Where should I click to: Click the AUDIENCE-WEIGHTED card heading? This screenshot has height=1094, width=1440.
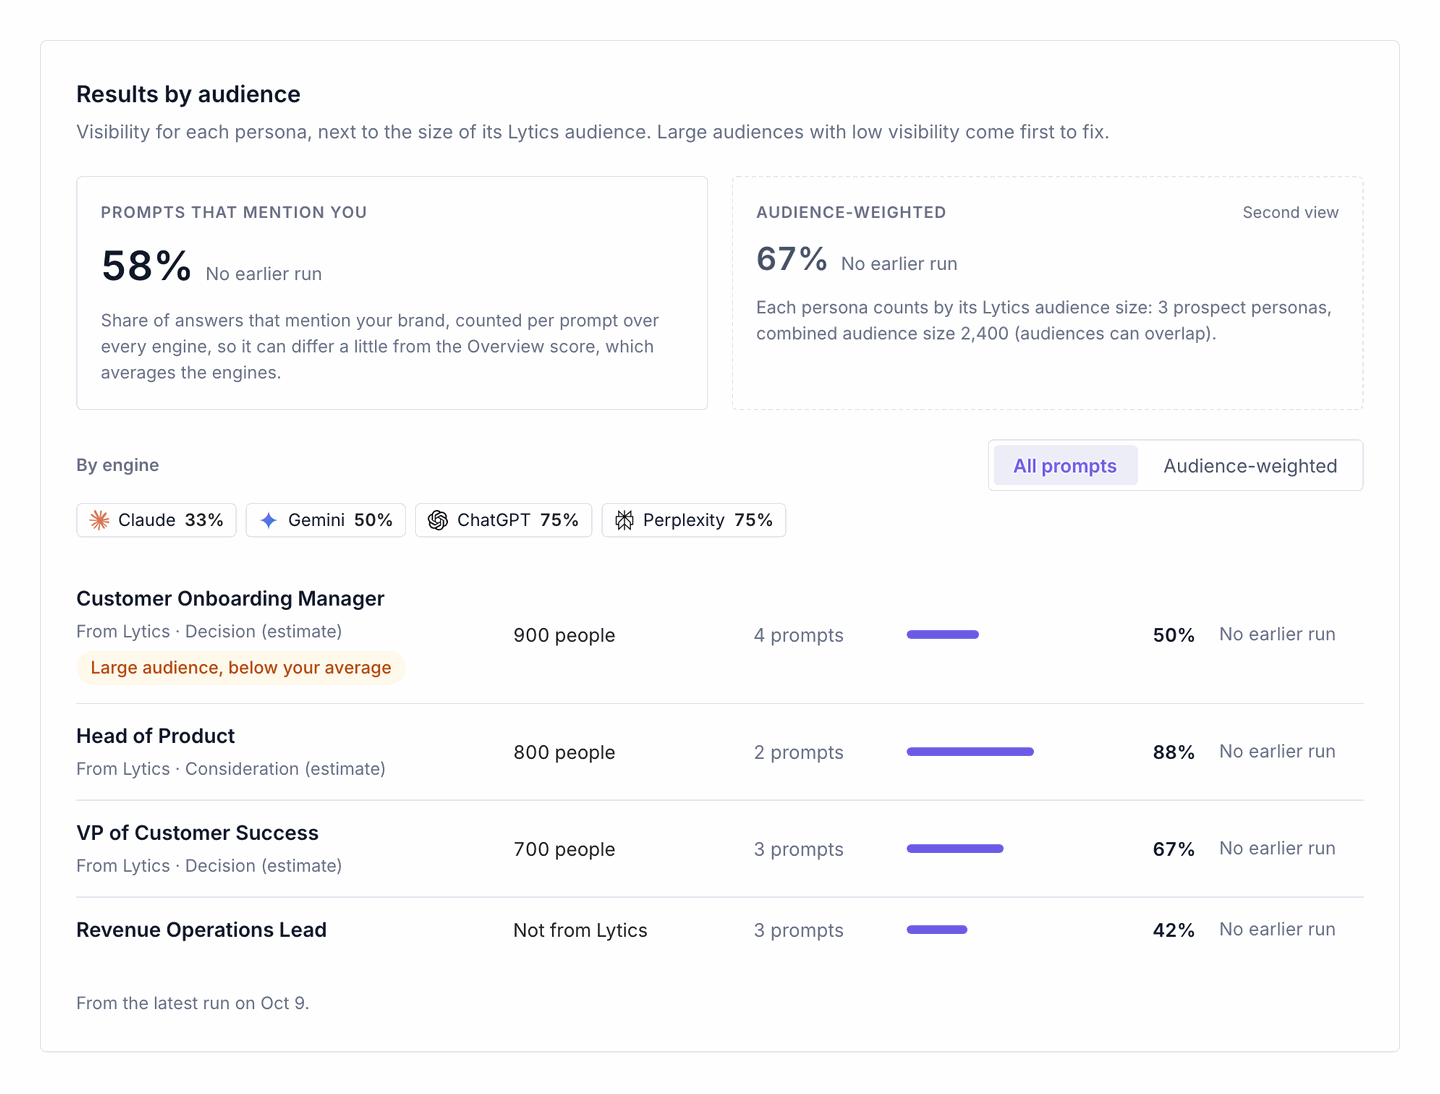pos(851,212)
